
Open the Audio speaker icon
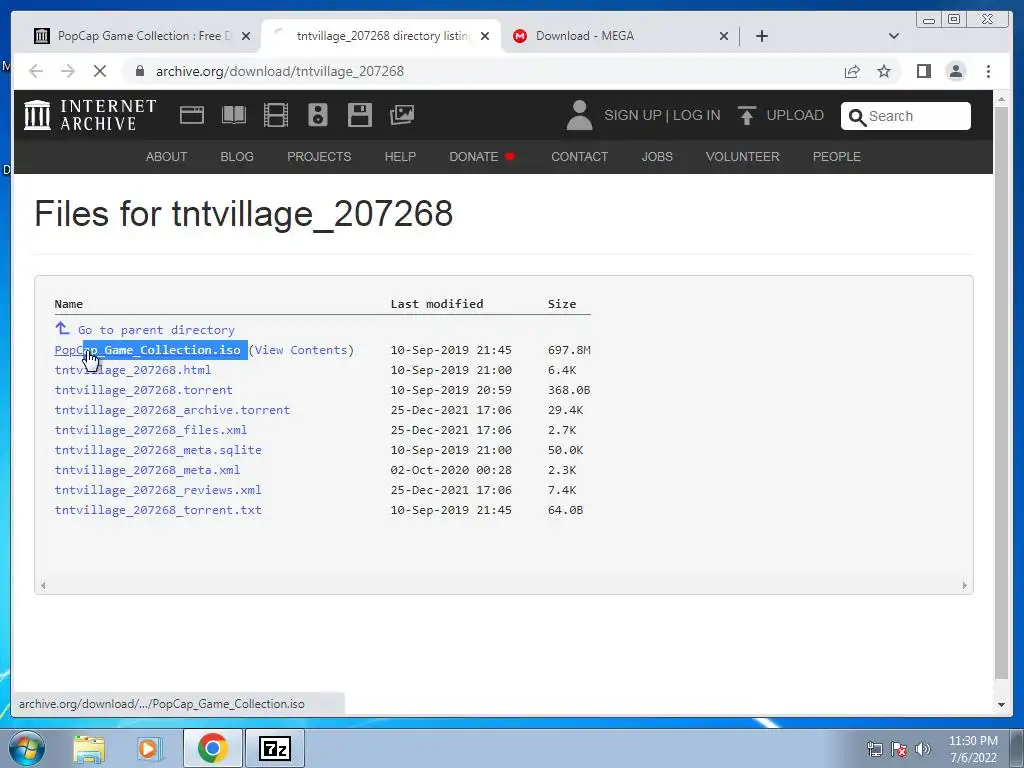317,115
